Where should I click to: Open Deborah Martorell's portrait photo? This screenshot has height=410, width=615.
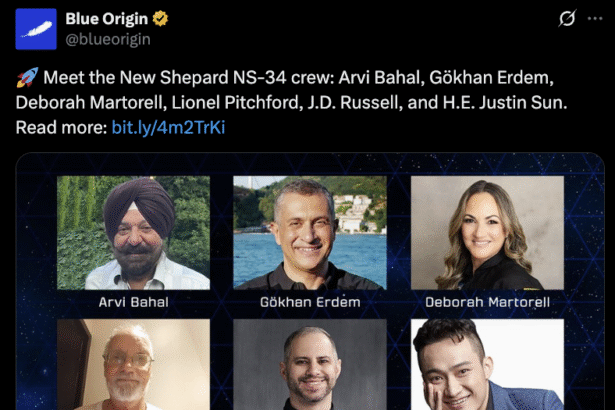pyautogui.click(x=487, y=233)
